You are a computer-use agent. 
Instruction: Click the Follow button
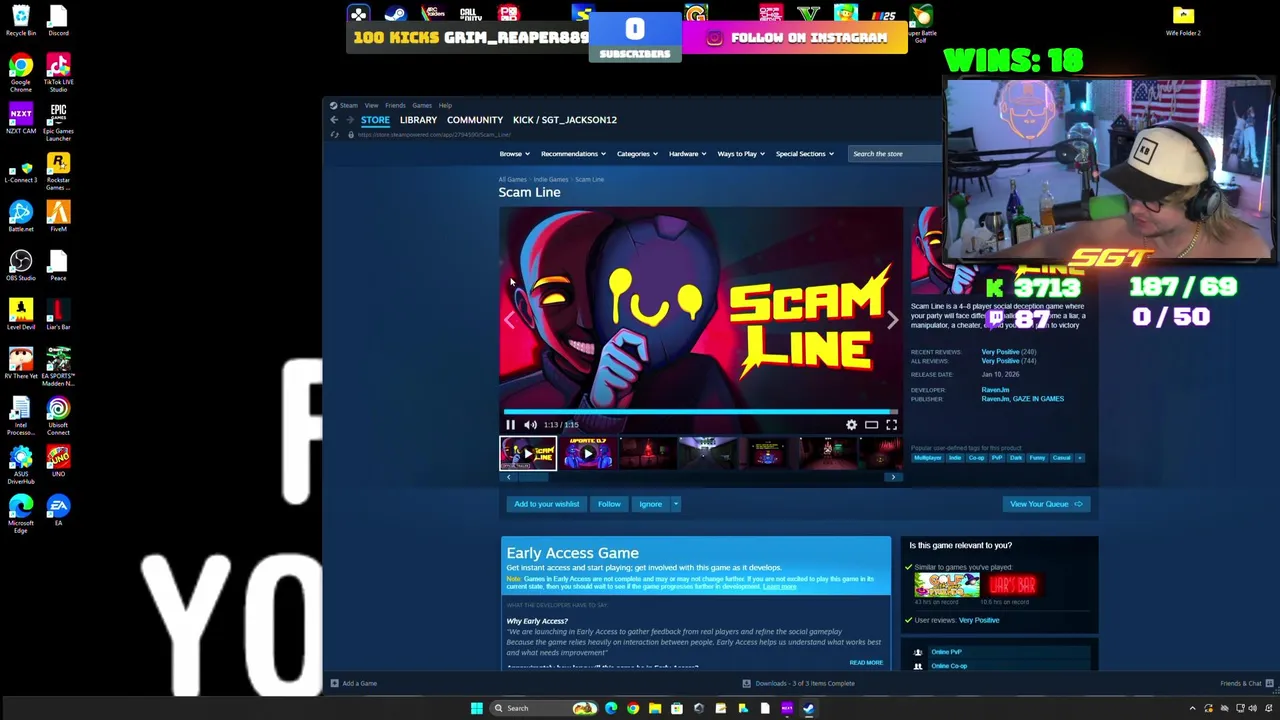609,504
